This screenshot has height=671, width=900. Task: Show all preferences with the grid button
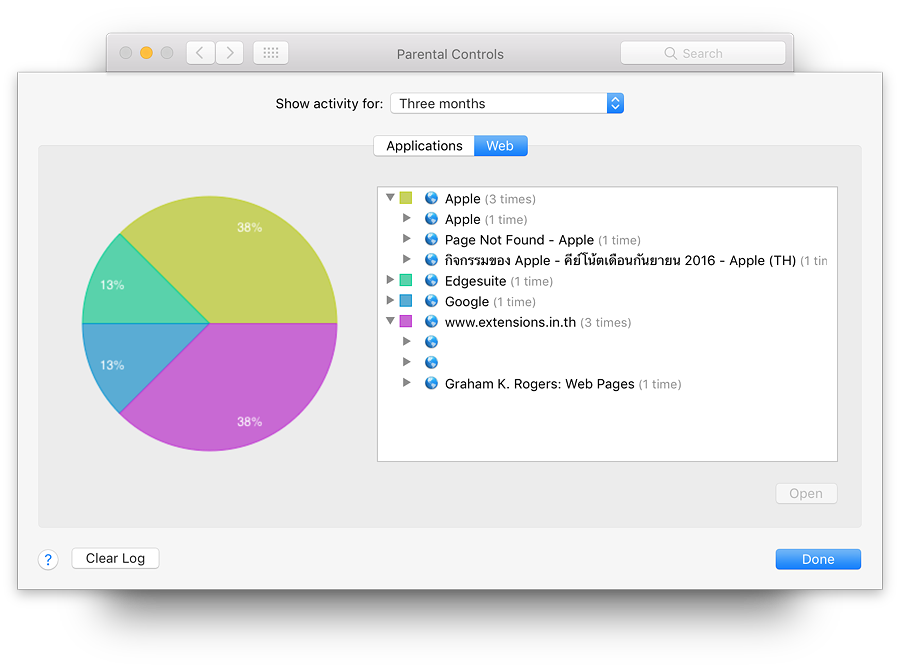pyautogui.click(x=271, y=53)
